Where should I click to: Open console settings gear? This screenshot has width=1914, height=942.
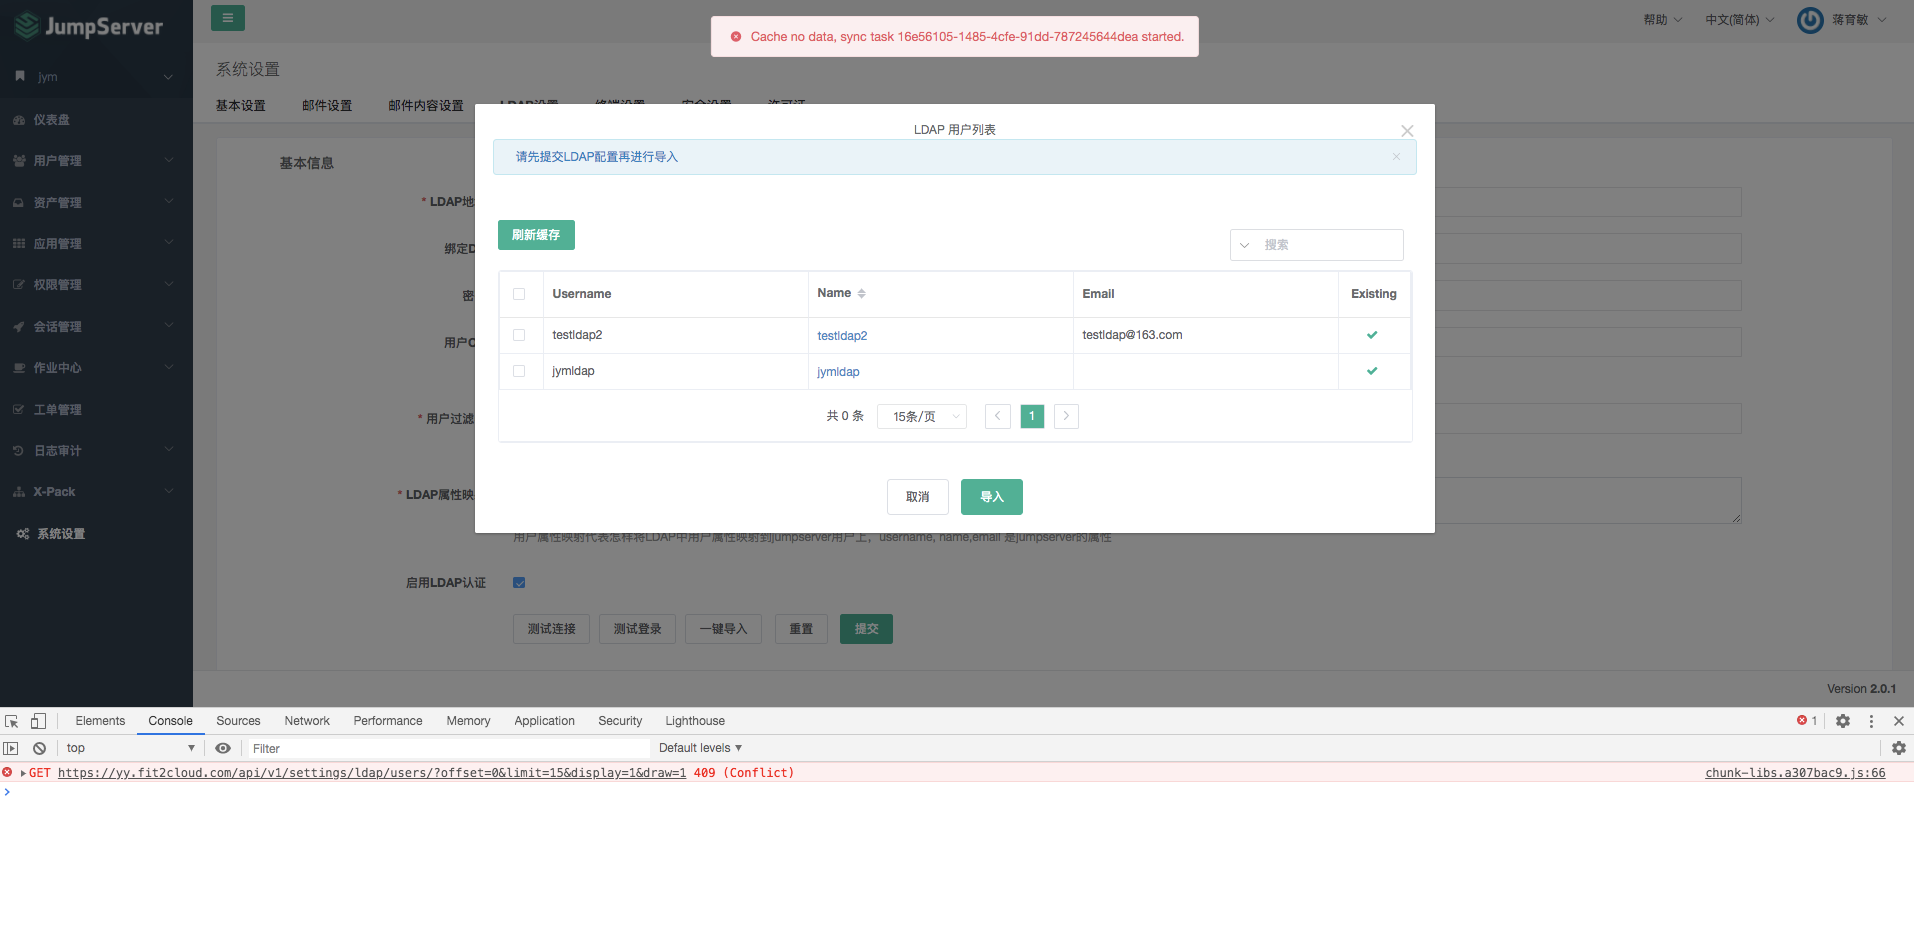point(1898,748)
